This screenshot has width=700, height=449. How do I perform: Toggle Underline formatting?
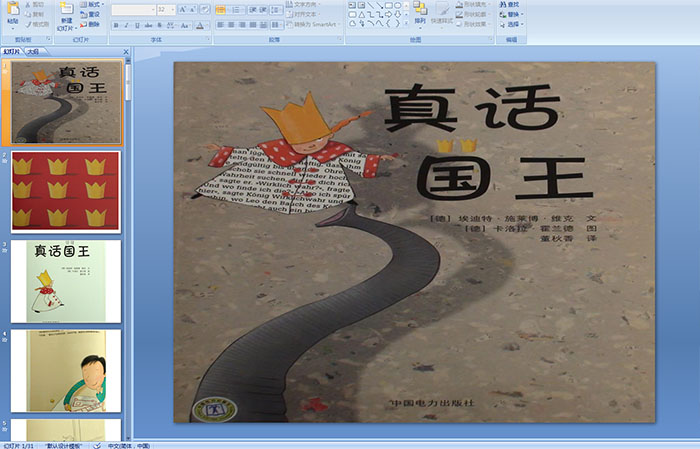(137, 25)
